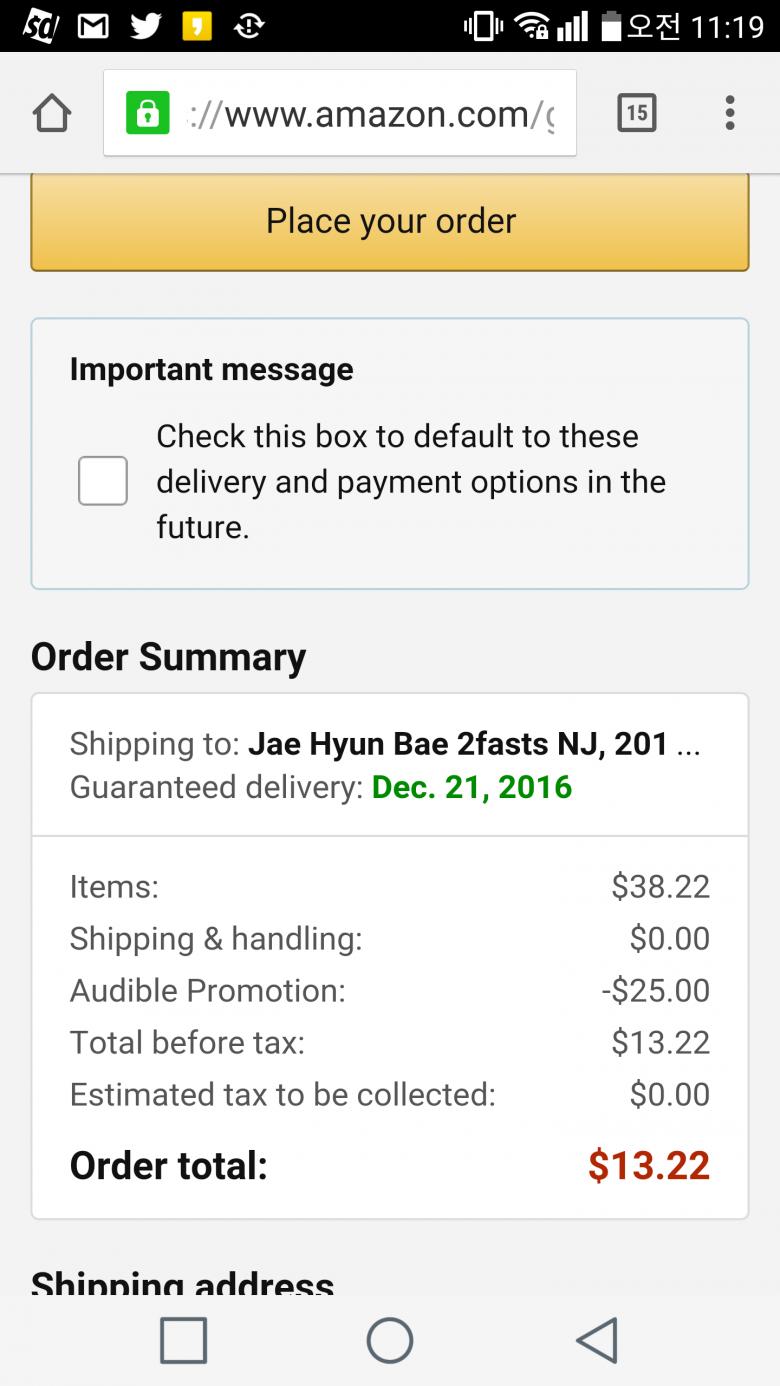Screen dimensions: 780x1386
Task: Tap the Shipping to Jae Hyun Bae row
Action: point(385,744)
